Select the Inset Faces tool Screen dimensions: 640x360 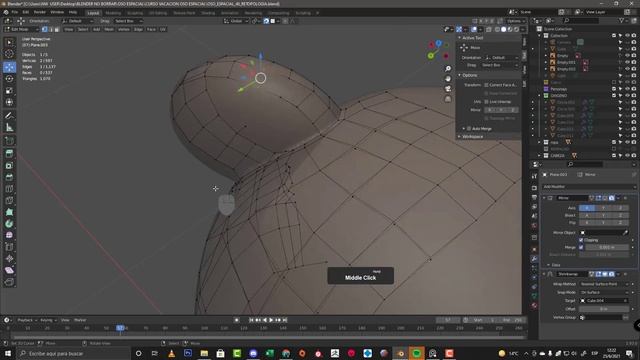pos(9,166)
